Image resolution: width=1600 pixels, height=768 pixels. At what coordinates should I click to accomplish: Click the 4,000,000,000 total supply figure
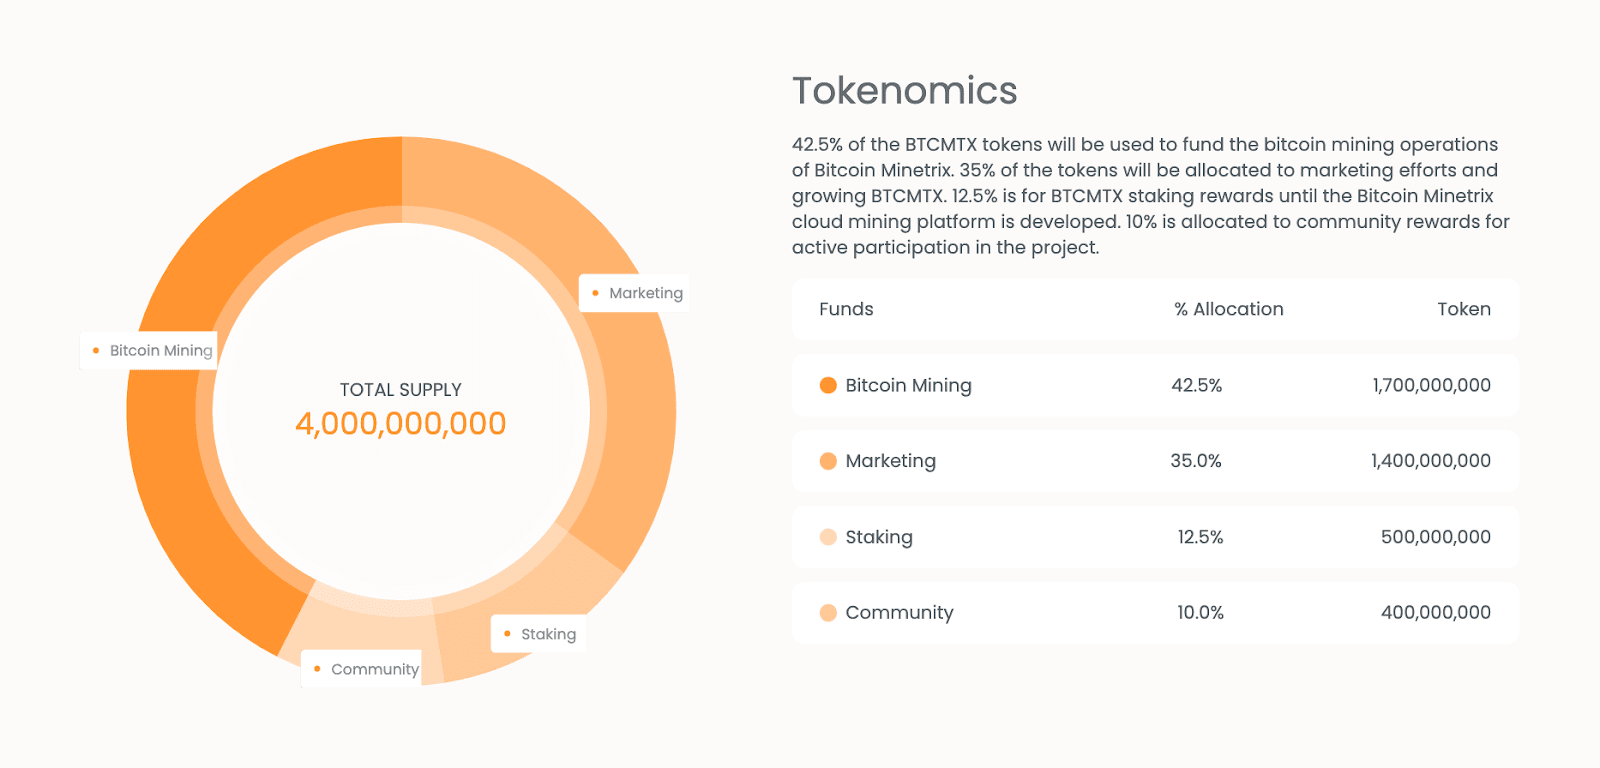click(x=401, y=424)
